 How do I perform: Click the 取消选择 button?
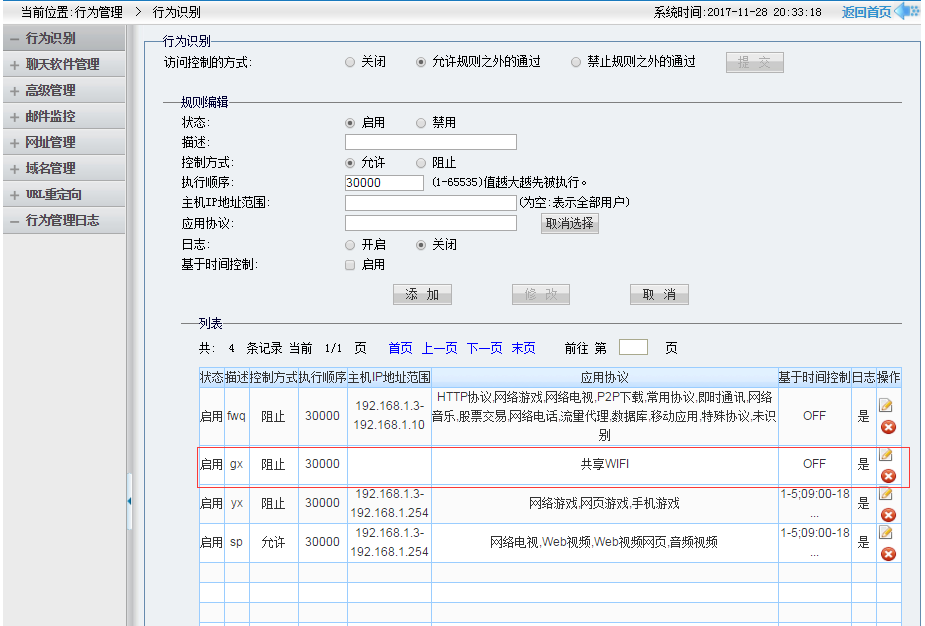point(569,224)
